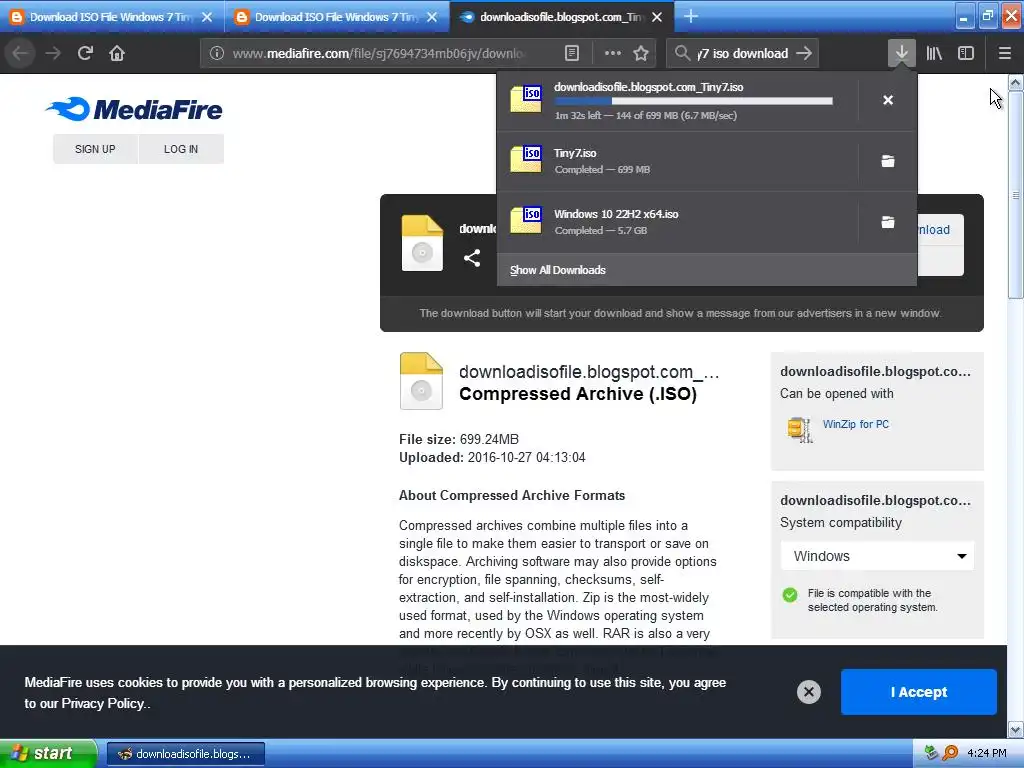Click 'Uploaded: 2016-10-27 04:13:04' text

pos(492,457)
